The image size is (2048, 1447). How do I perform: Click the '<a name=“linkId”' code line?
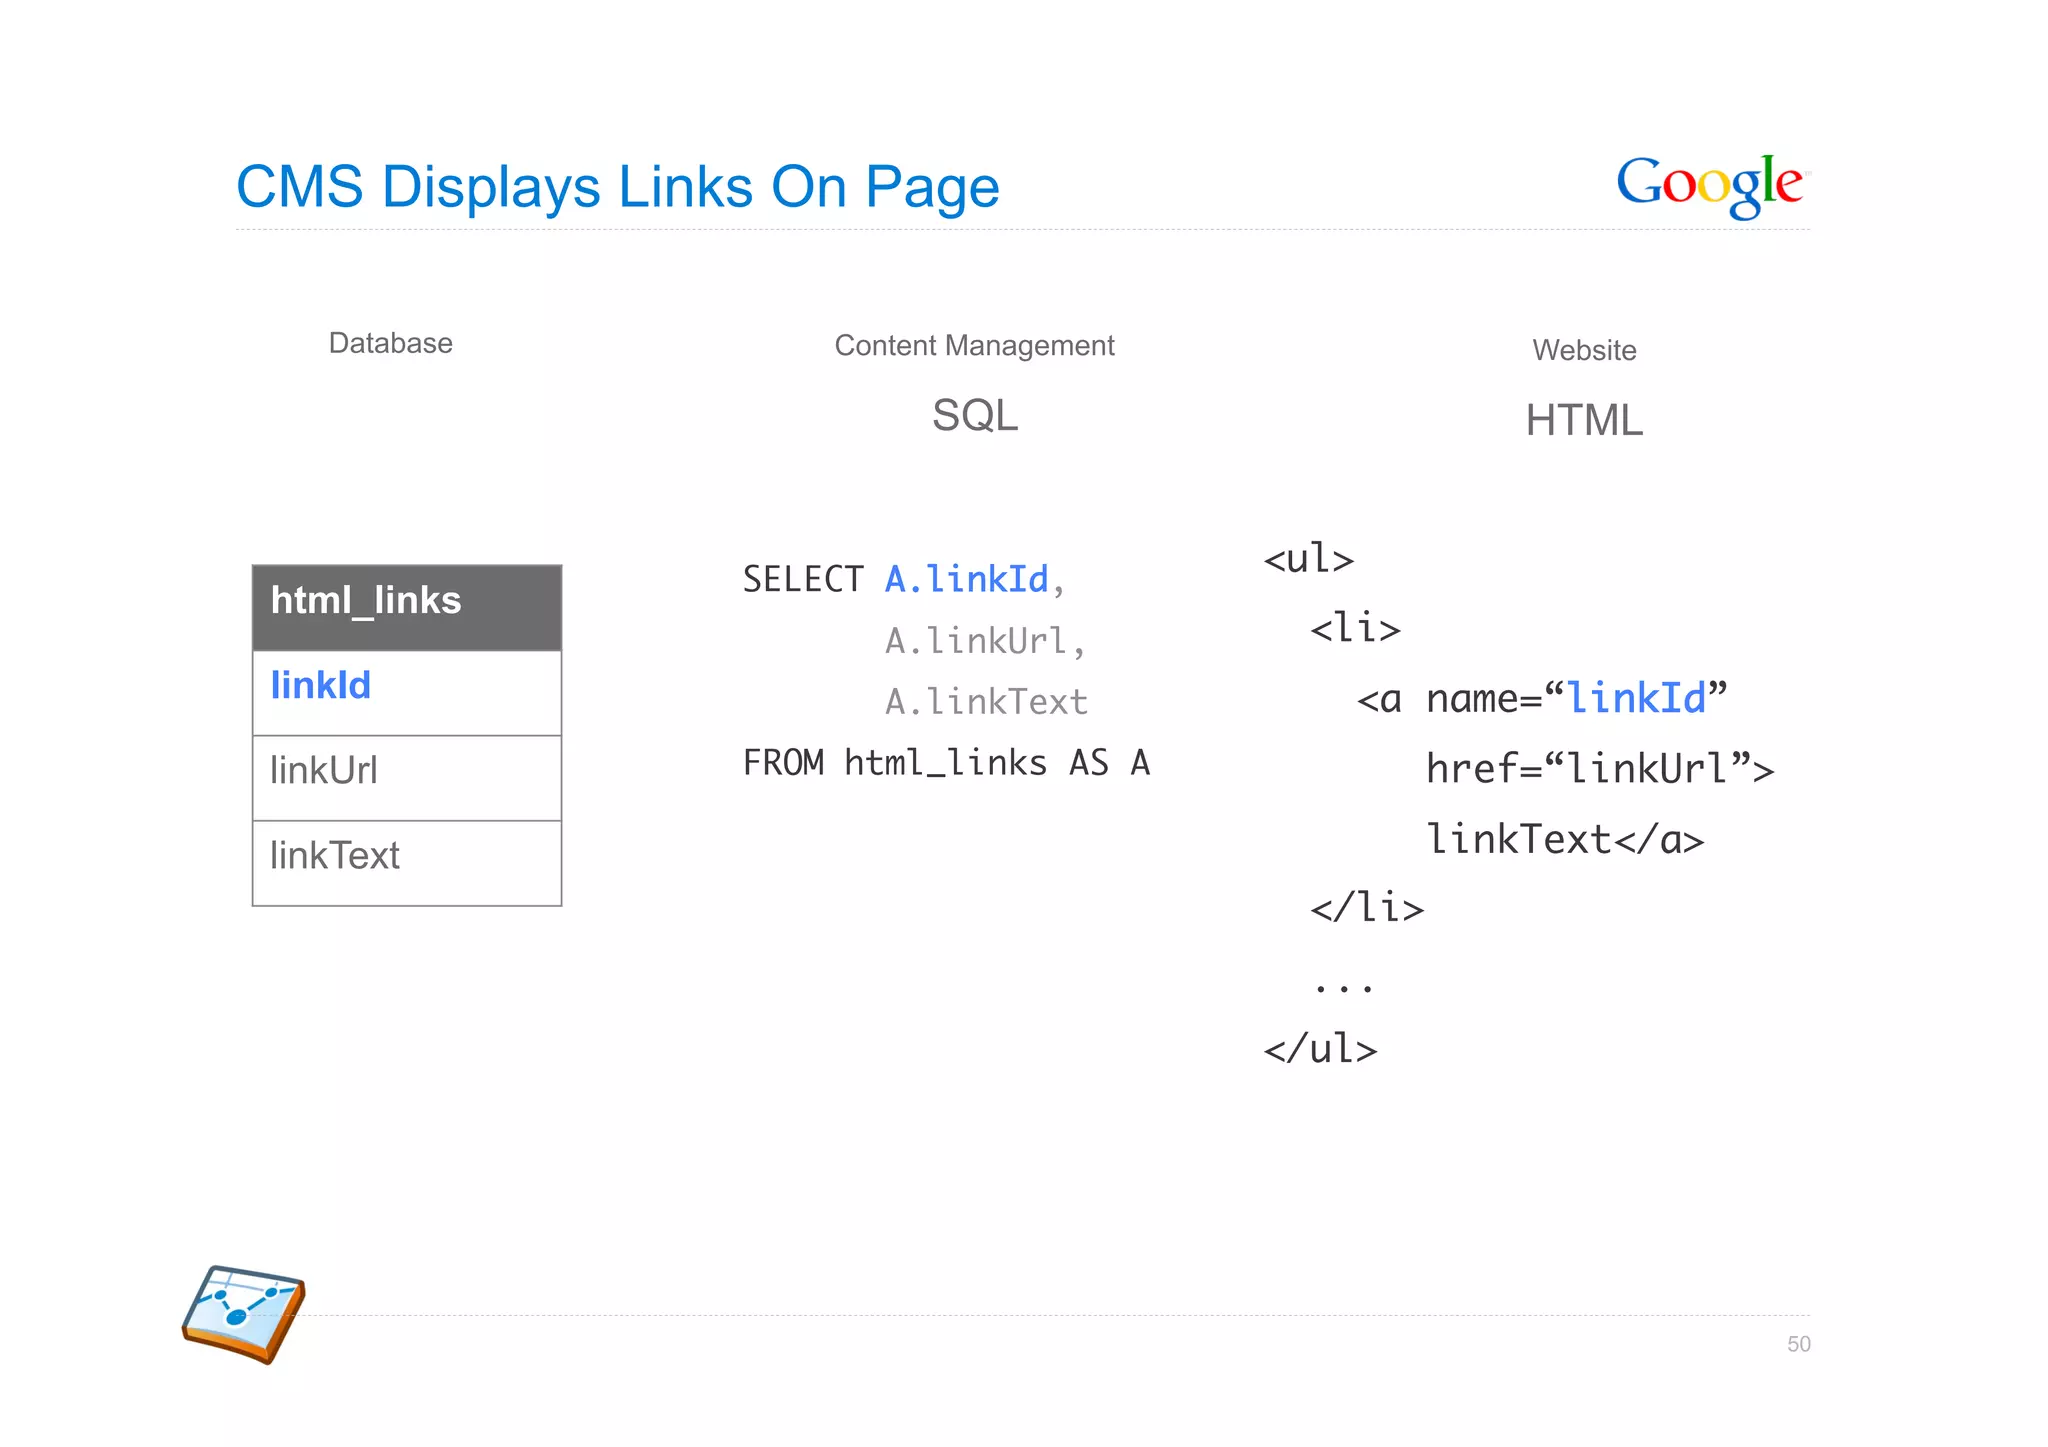(x=1542, y=699)
